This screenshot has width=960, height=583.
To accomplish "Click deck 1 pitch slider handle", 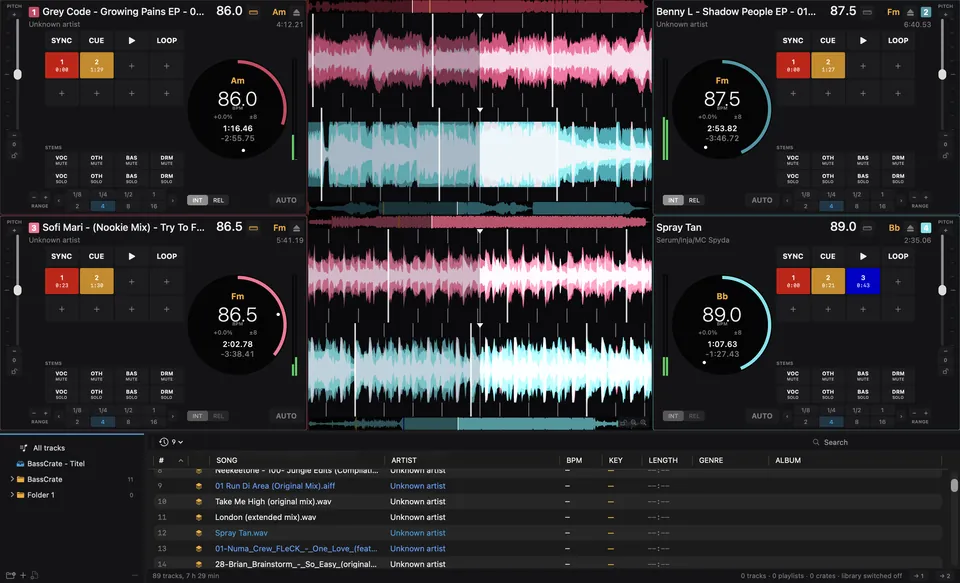I will tap(18, 74).
